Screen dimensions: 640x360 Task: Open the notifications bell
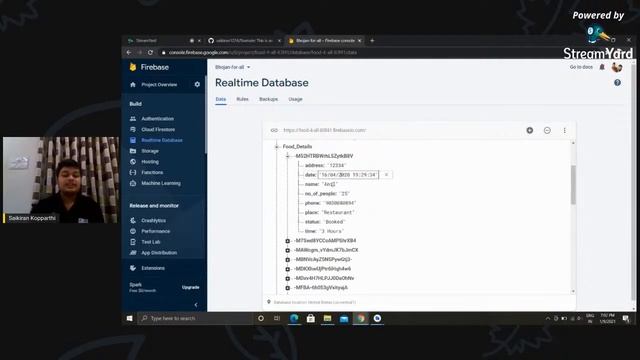[x=602, y=67]
